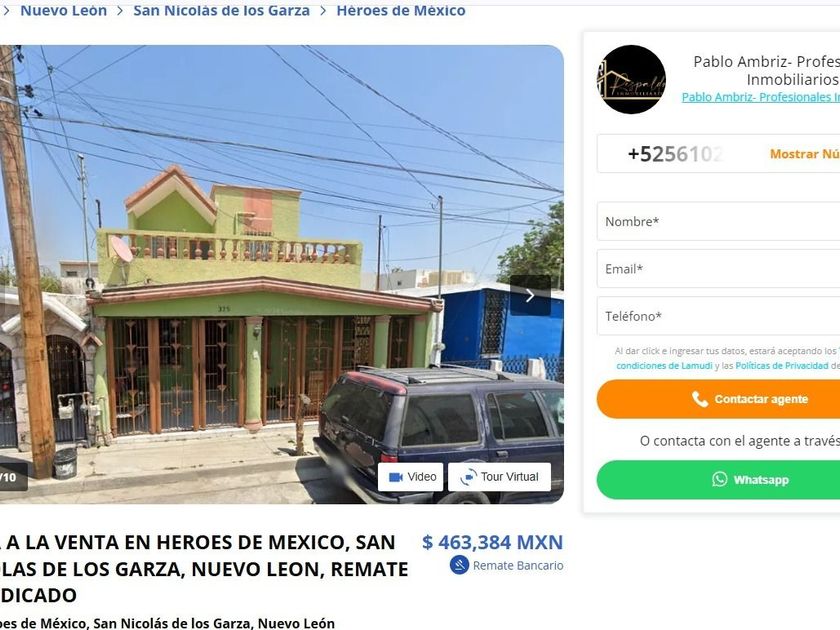
Task: Click the video camera icon
Action: [395, 477]
